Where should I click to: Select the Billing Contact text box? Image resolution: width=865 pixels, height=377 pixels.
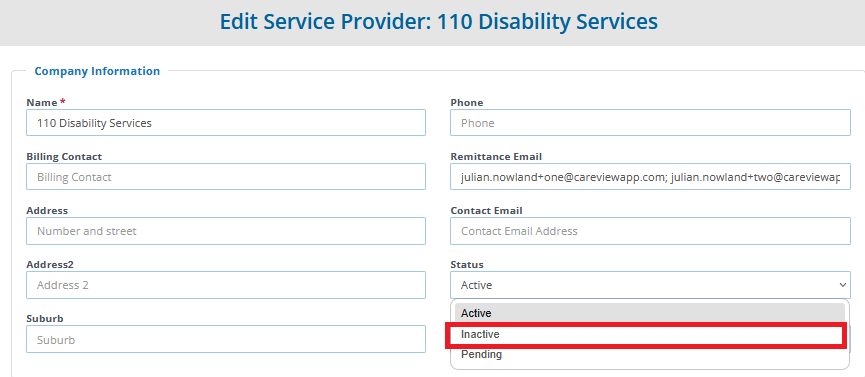[x=226, y=177]
